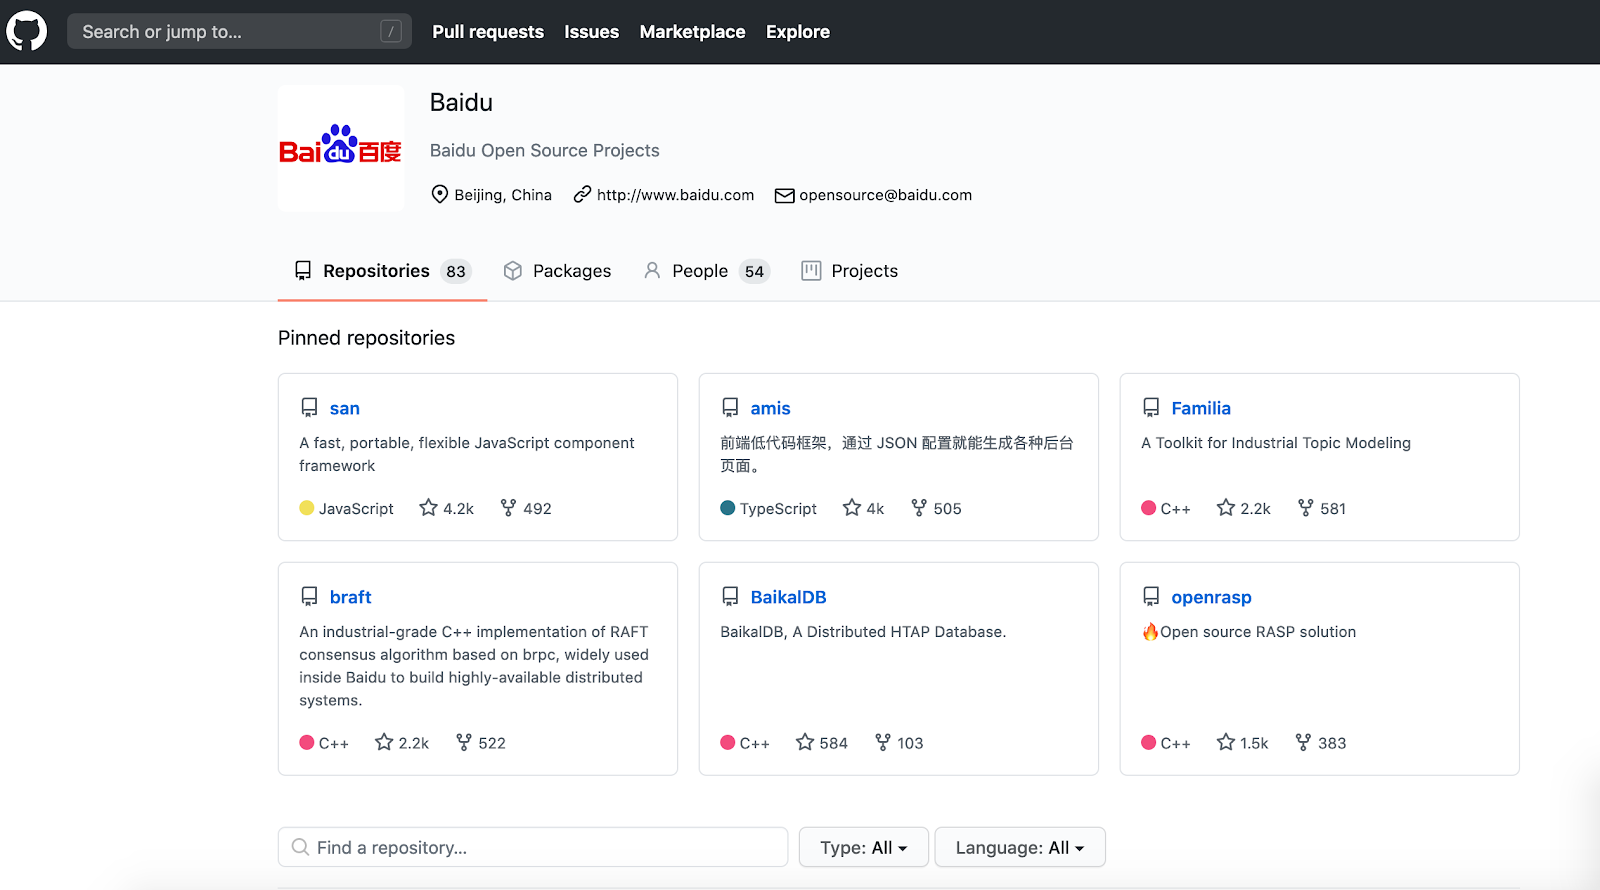This screenshot has width=1600, height=890.
Task: Open the braft repository link
Action: click(351, 597)
